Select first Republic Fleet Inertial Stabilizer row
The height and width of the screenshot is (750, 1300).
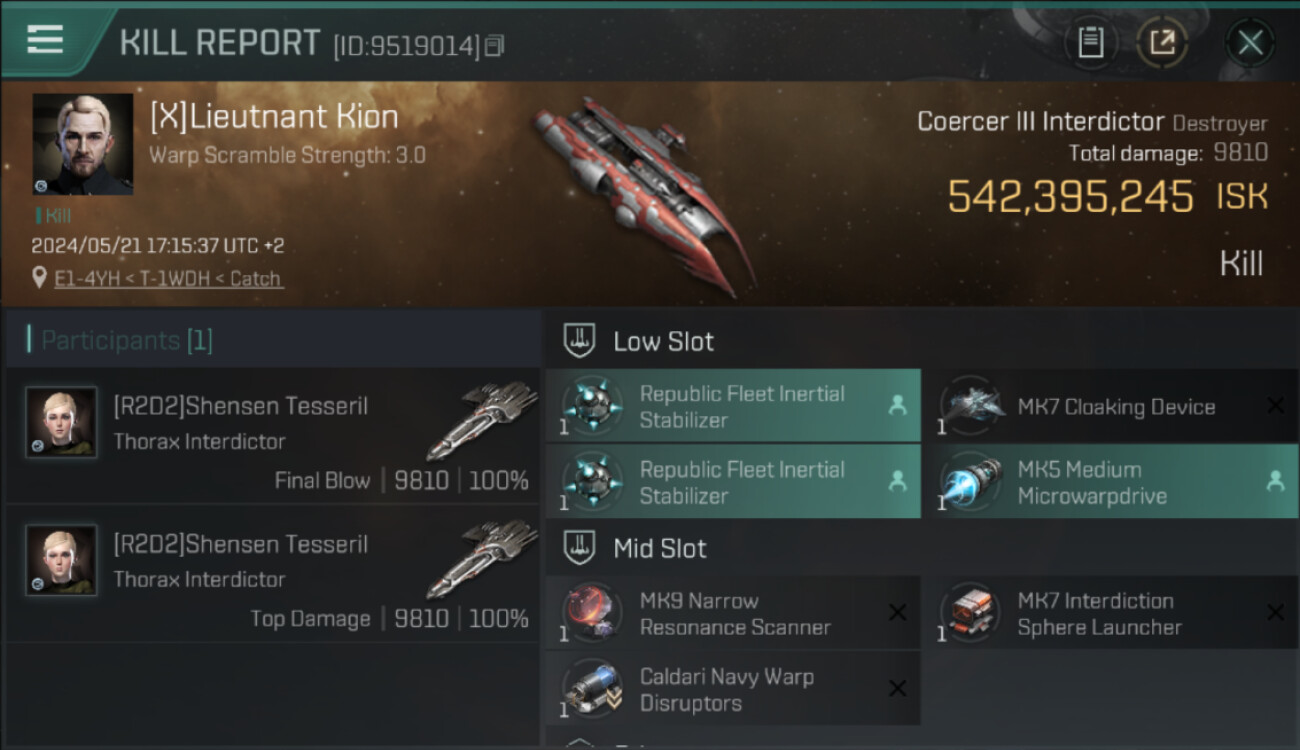click(733, 406)
